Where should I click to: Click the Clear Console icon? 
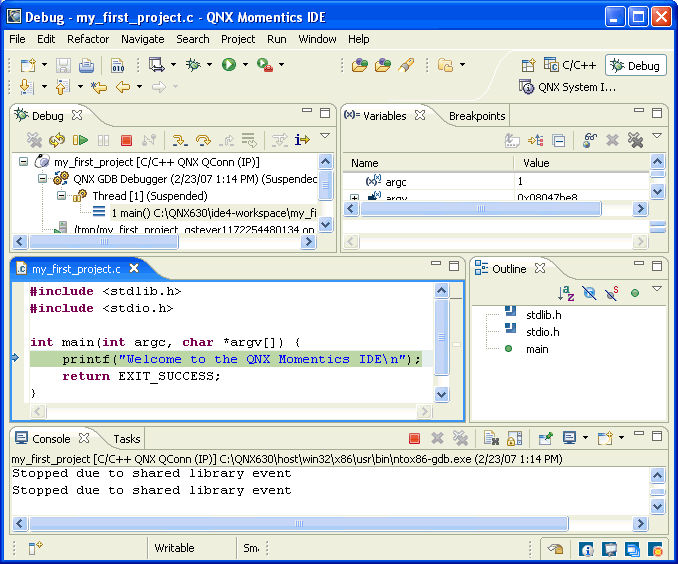[x=489, y=438]
